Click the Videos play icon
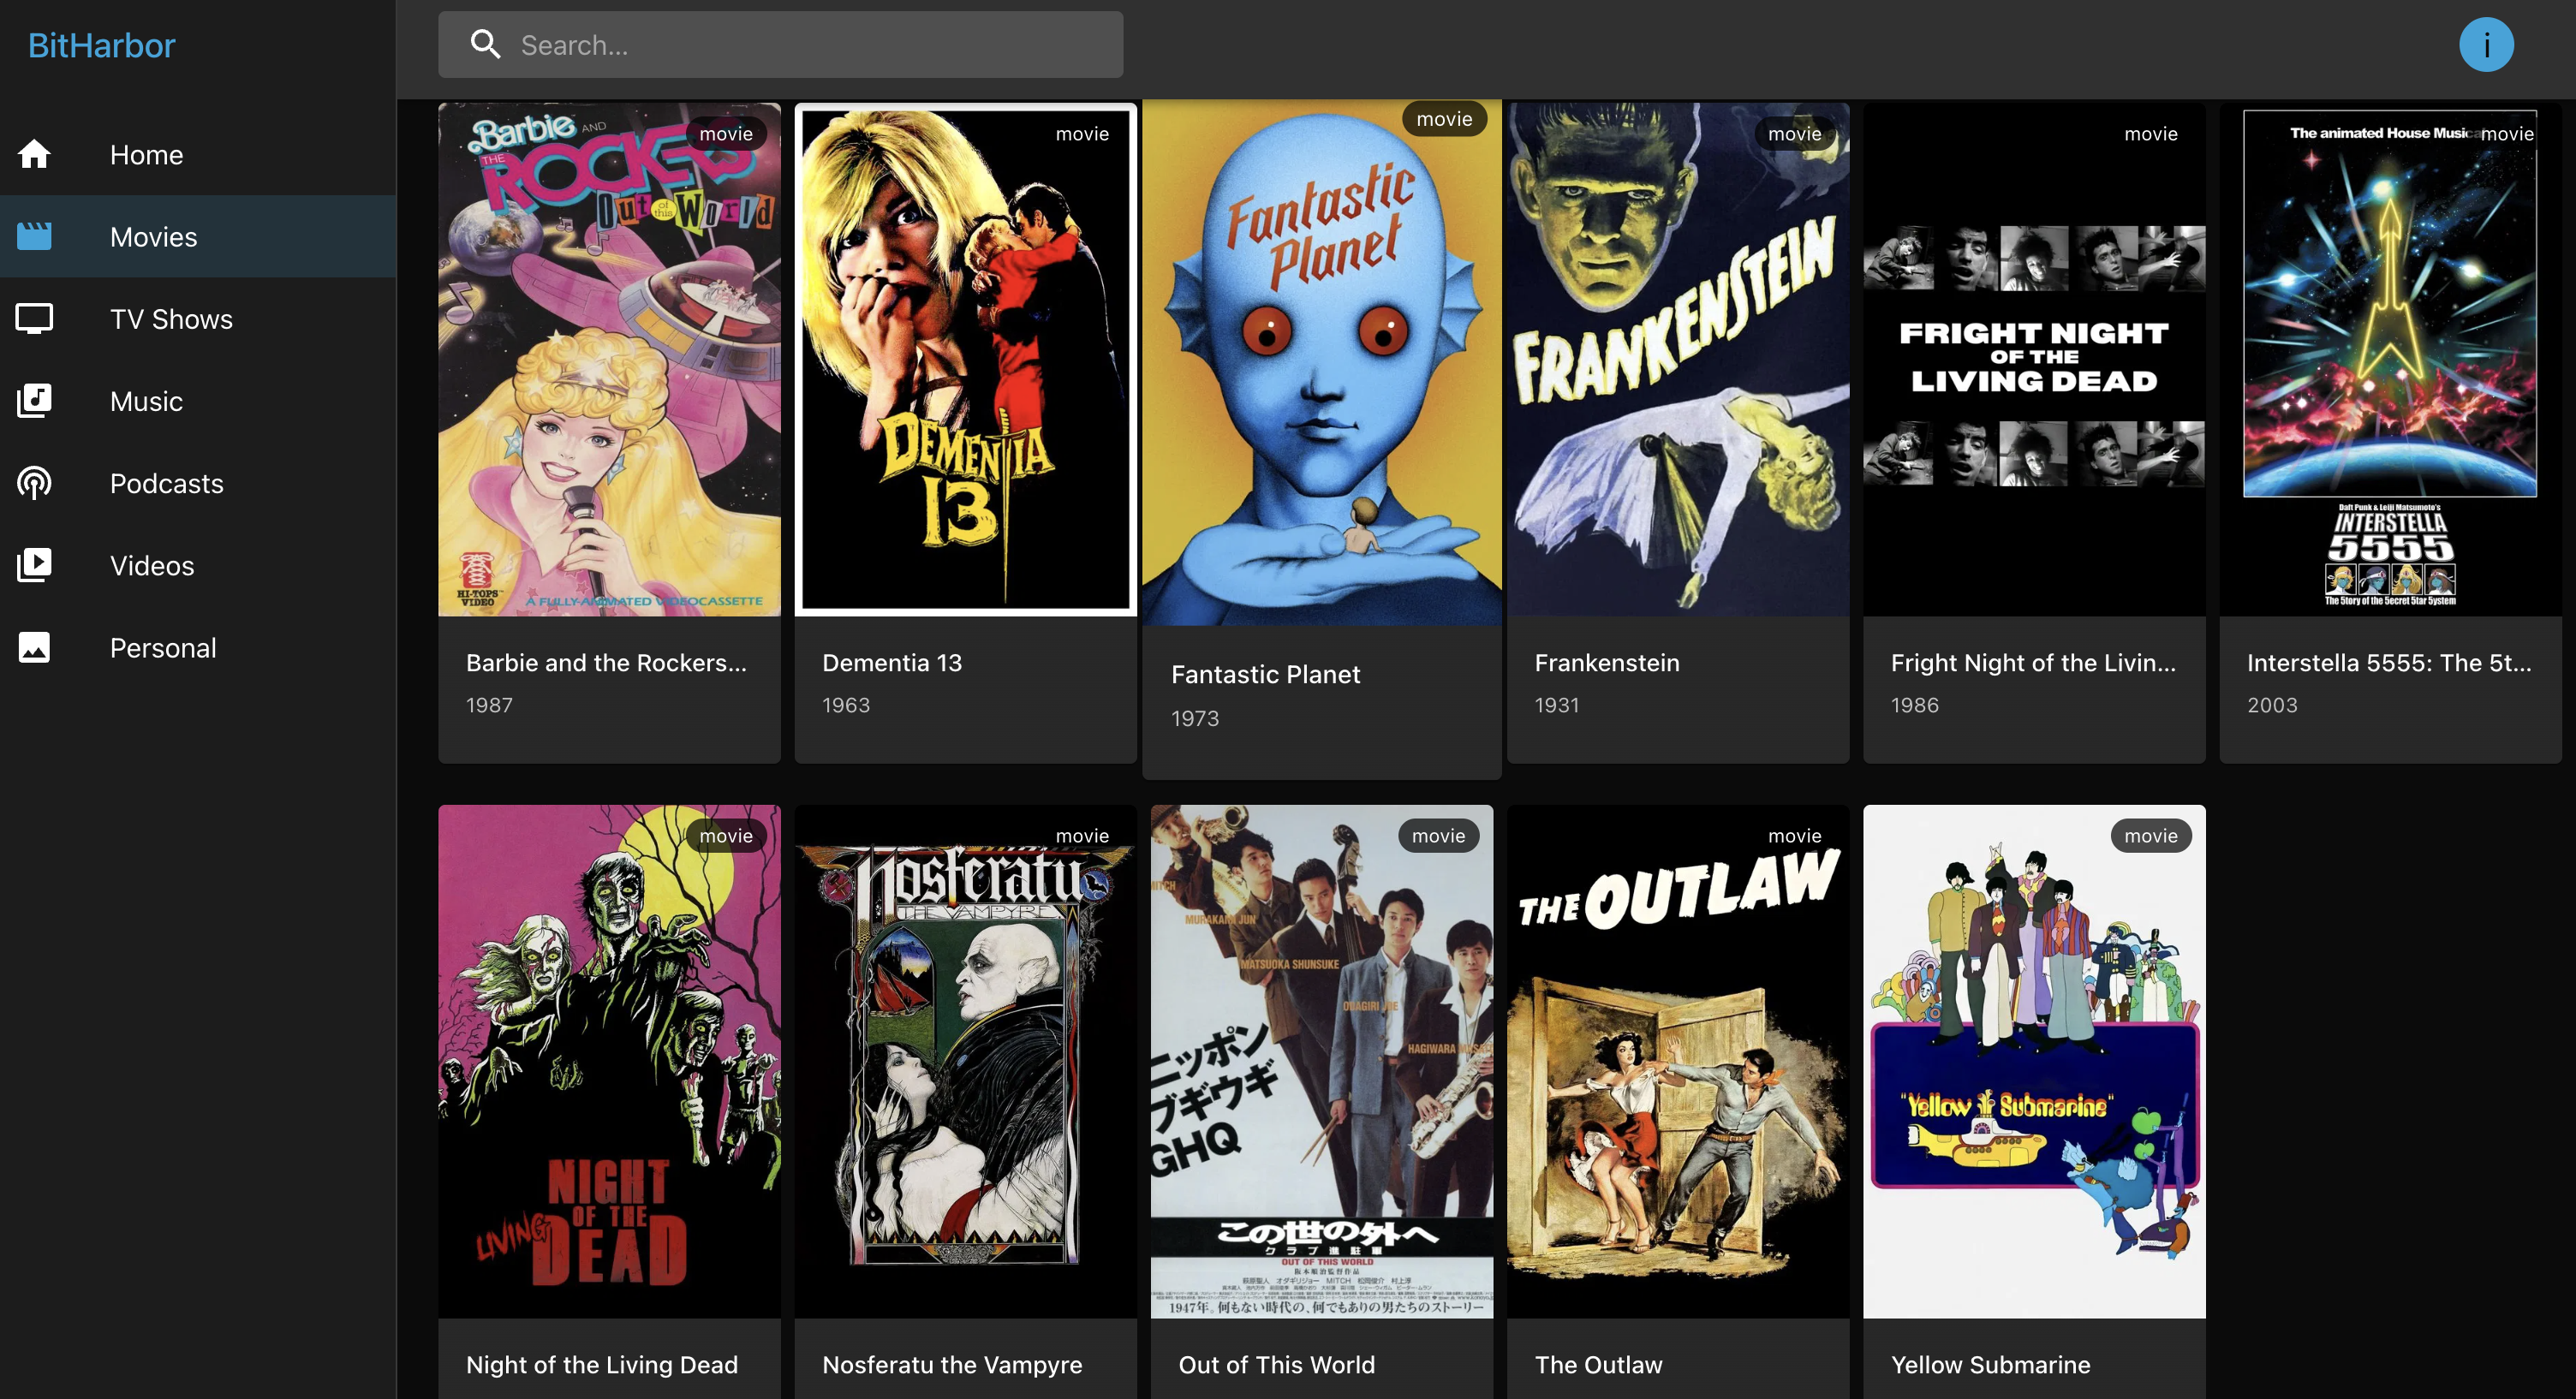Image resolution: width=2576 pixels, height=1399 pixels. (x=34, y=565)
